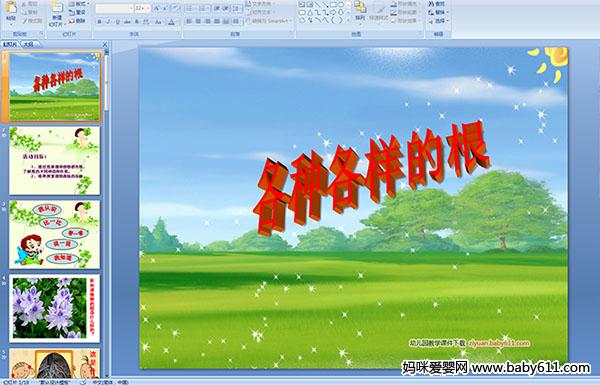Screen dimensions: 600x385
Task: Open the font size dropdown
Action: click(x=148, y=8)
